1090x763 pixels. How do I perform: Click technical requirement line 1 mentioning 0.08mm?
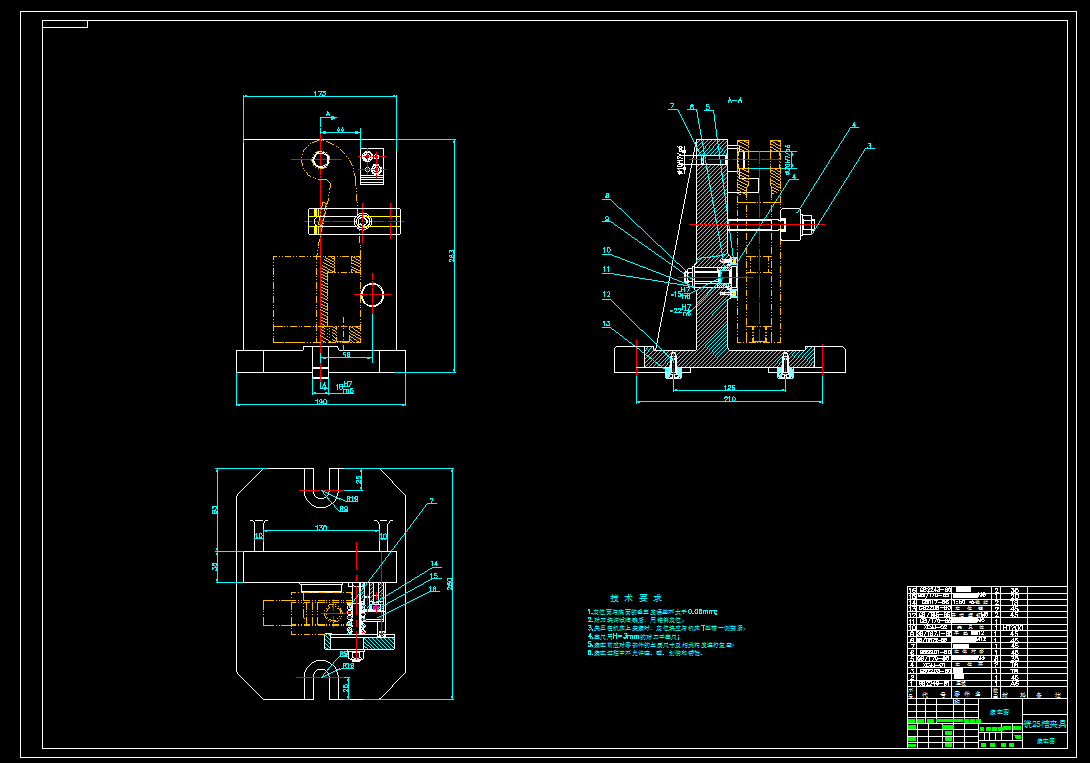652,612
